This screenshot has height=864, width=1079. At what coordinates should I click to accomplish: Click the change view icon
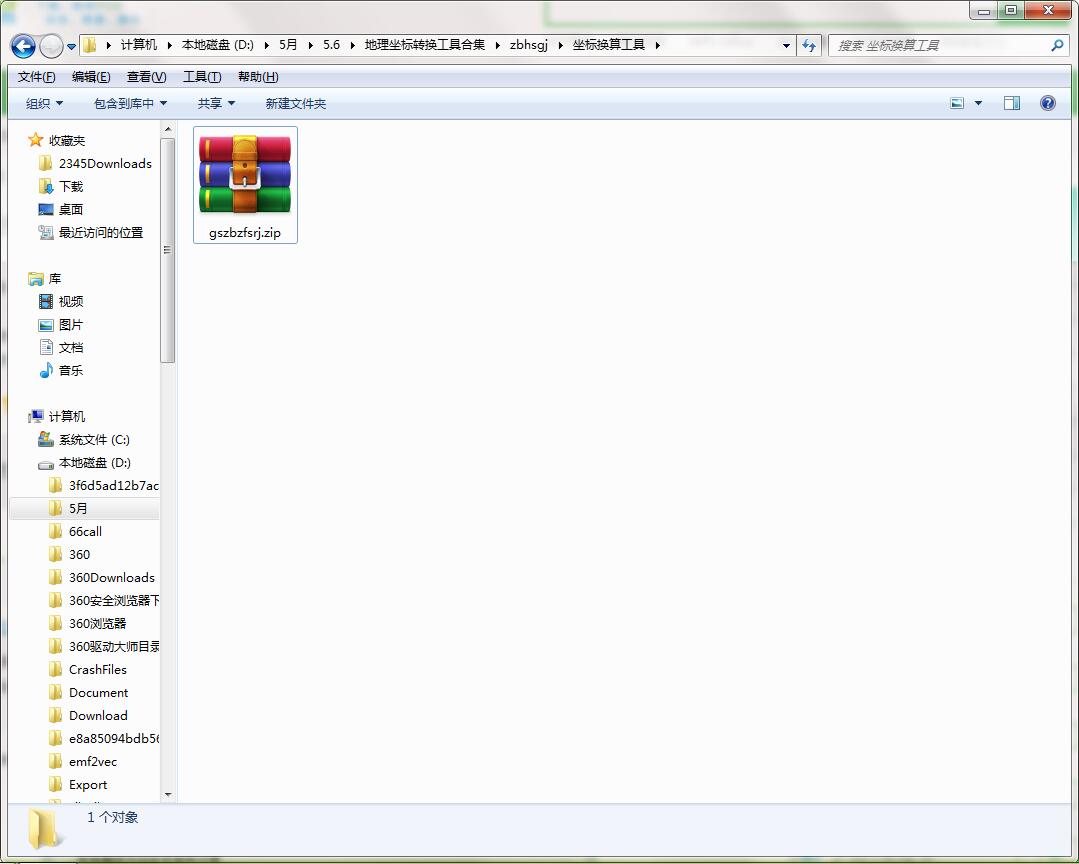point(957,103)
